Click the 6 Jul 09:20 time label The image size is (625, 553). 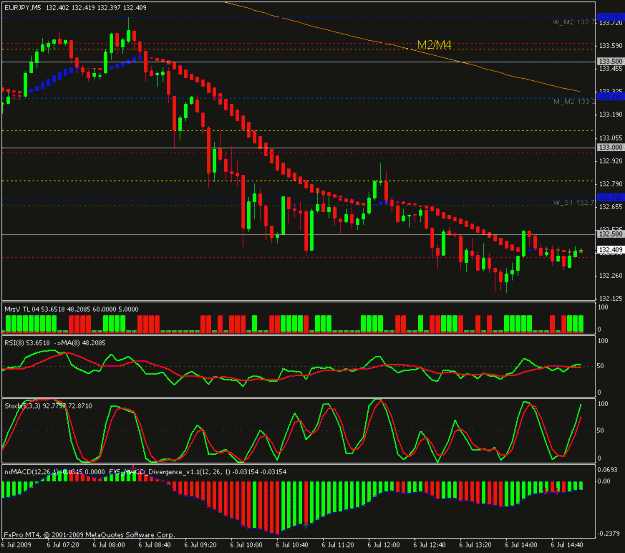point(200,545)
